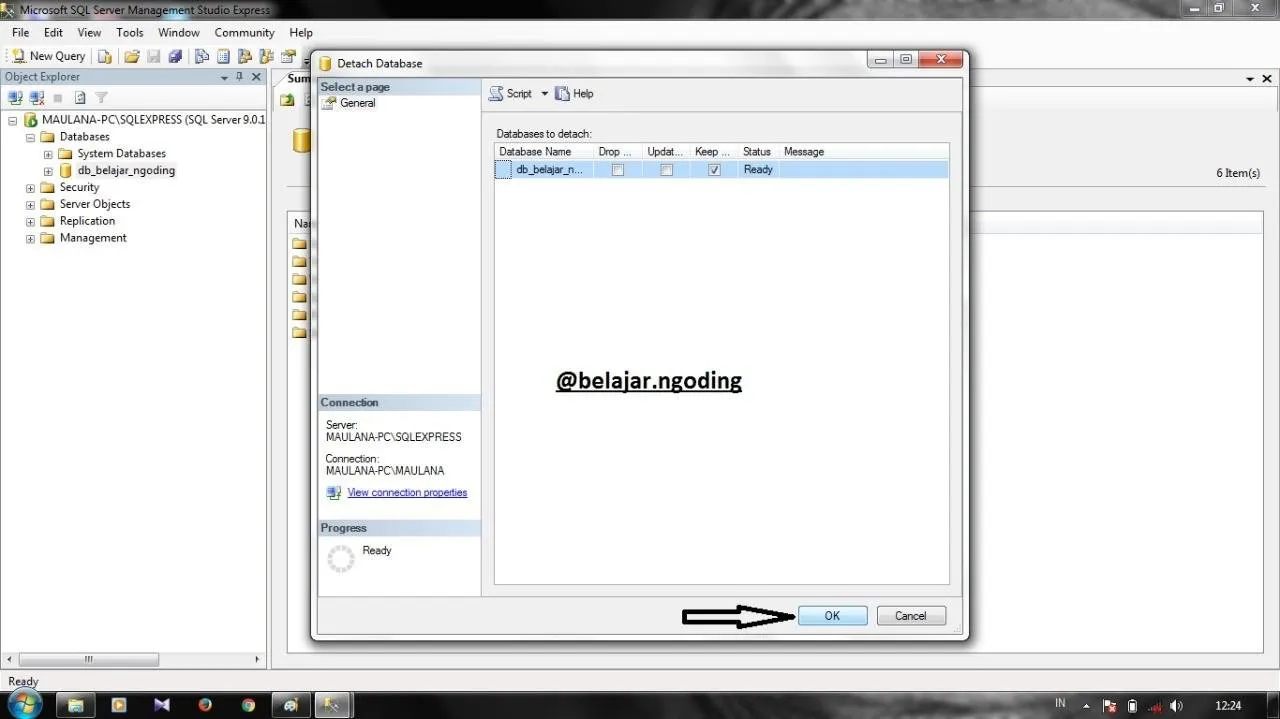Click the Refresh icon in Object Explorer toolbar
This screenshot has width=1280, height=719.
click(80, 97)
